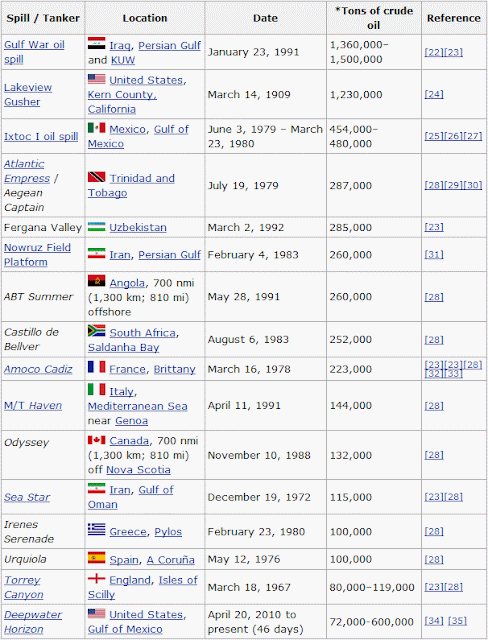Click the KUW link

123,60
